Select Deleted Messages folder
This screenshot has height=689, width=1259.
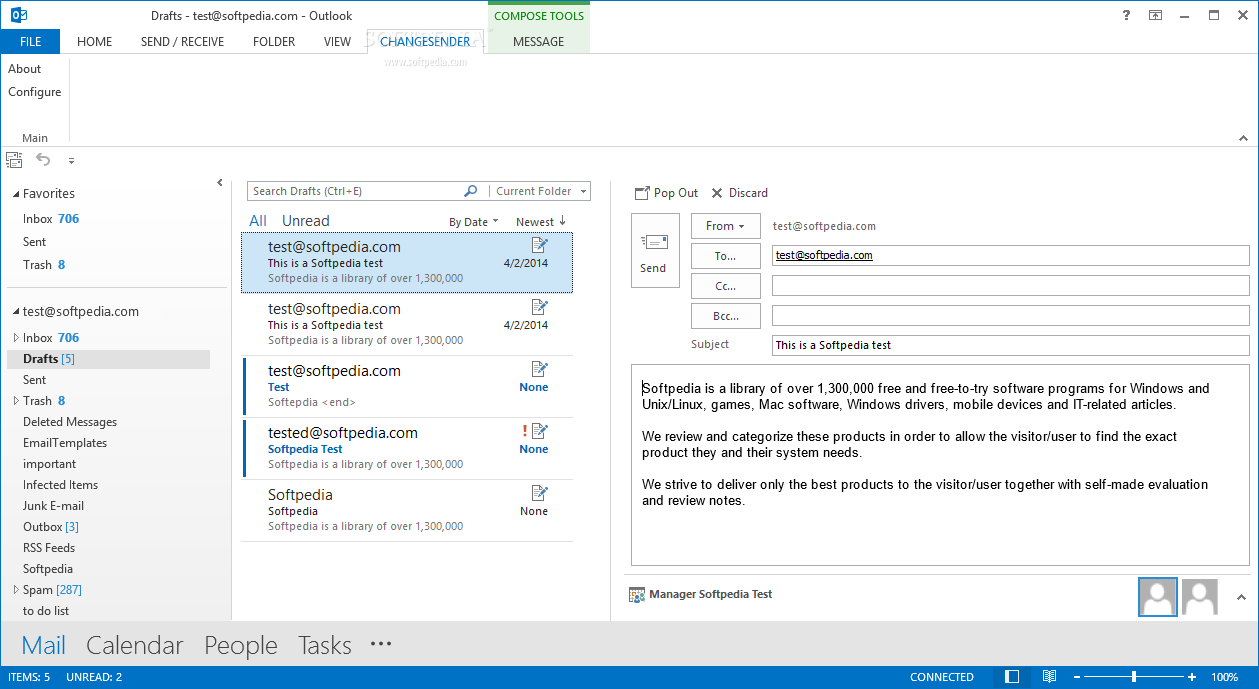pyautogui.click(x=70, y=422)
